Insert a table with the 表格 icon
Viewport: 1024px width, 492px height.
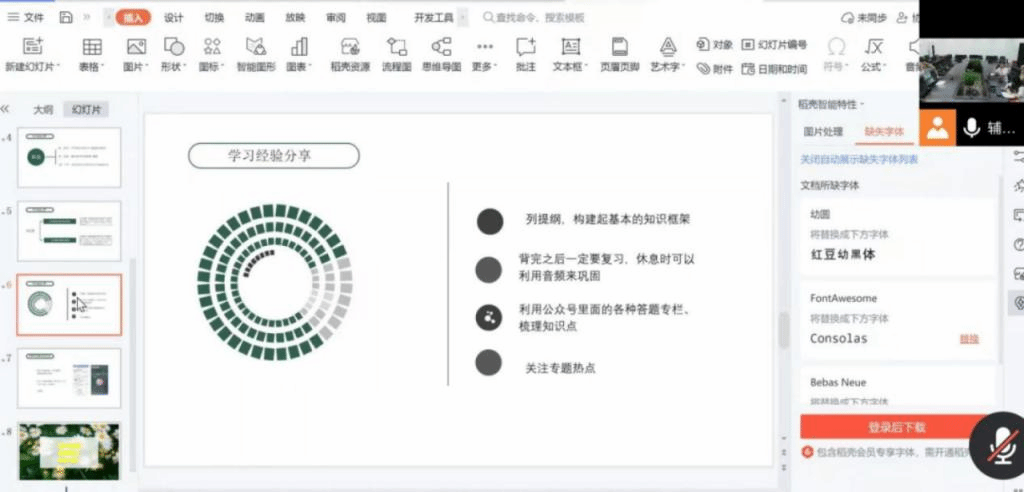click(92, 47)
